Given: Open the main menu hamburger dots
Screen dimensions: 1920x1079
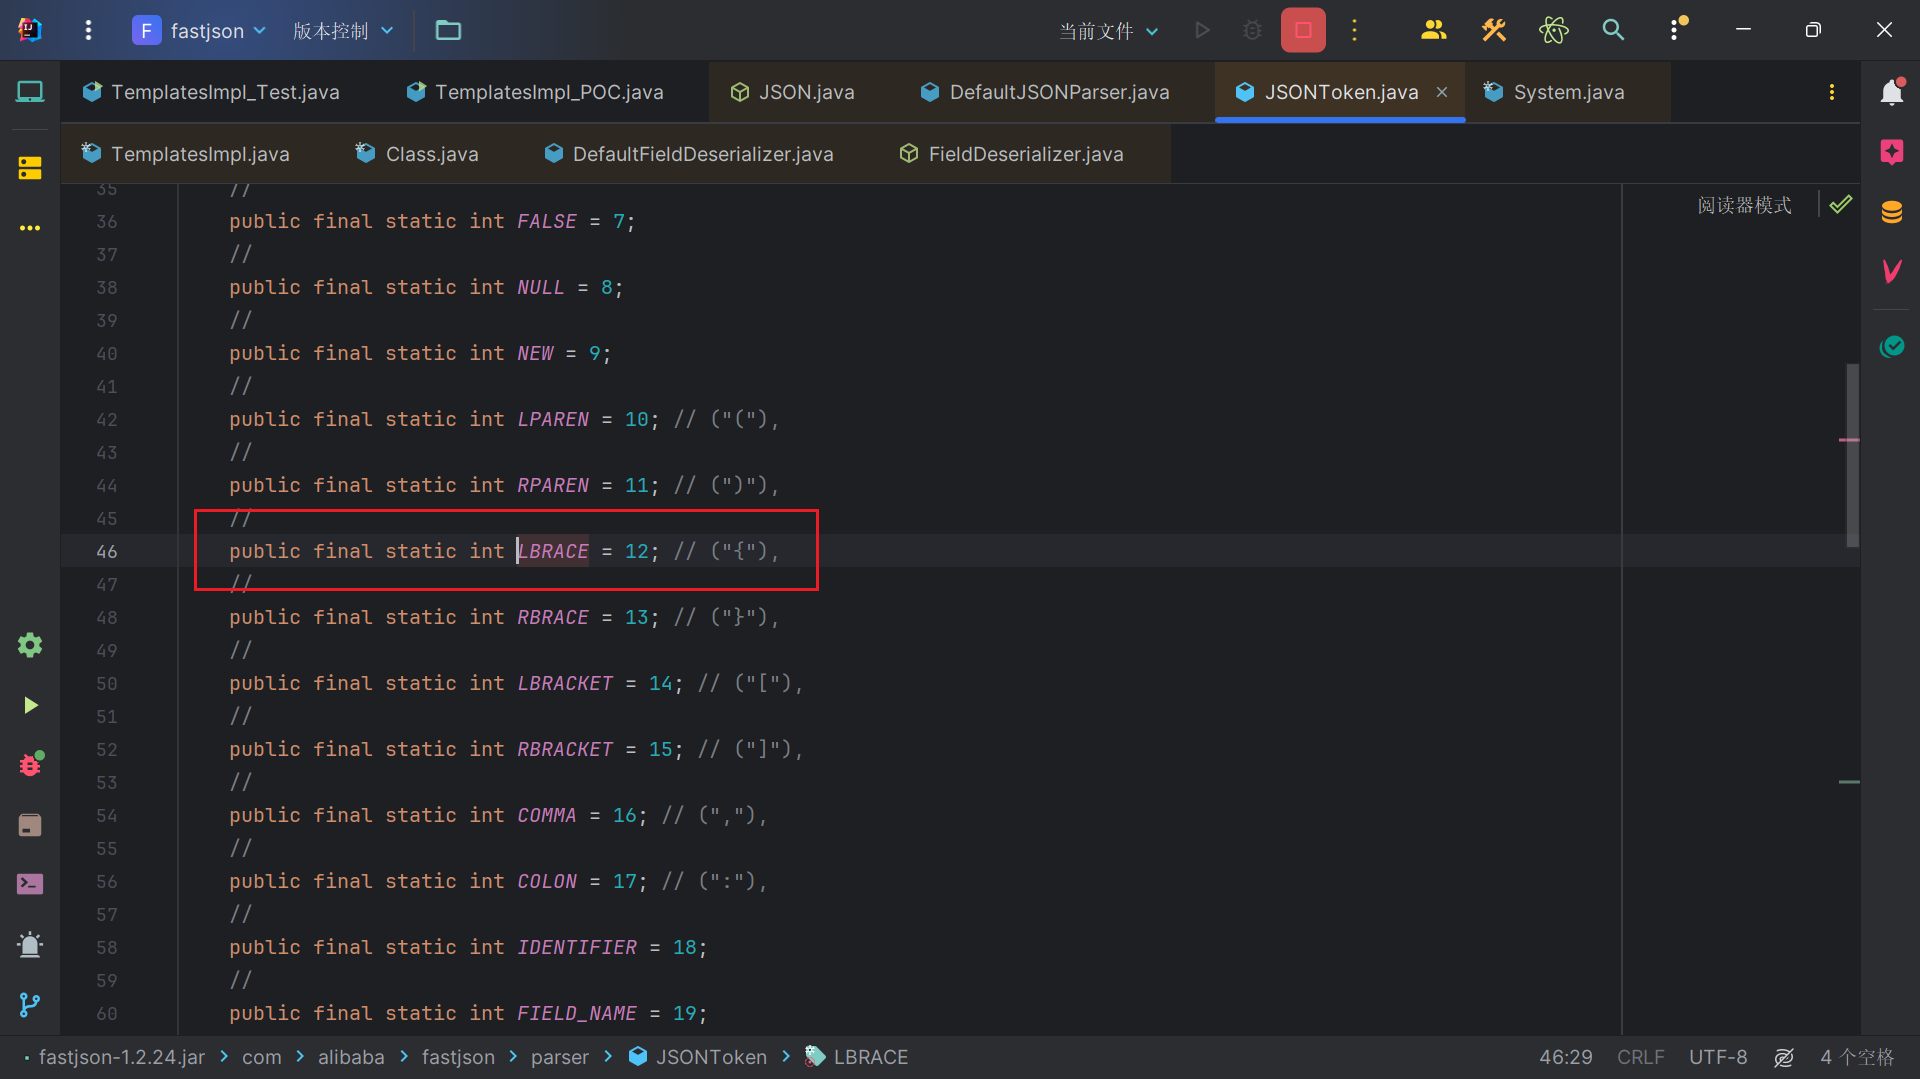Looking at the screenshot, I should click(88, 30).
